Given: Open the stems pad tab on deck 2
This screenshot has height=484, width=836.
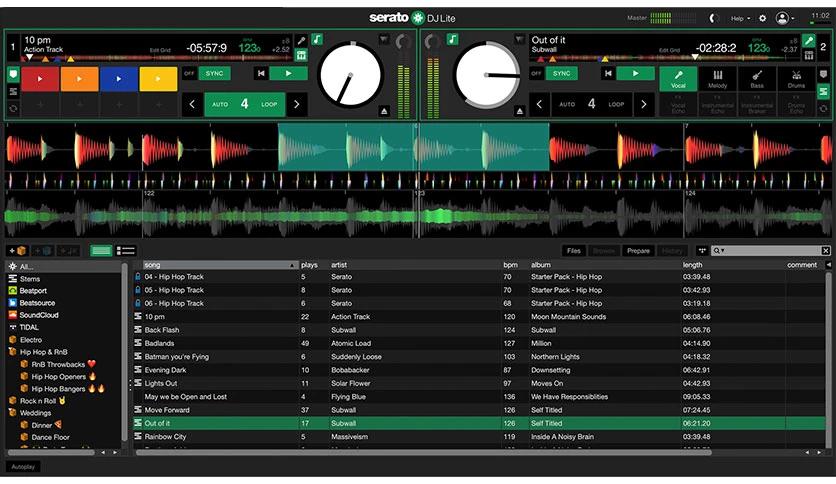Looking at the screenshot, I should click(824, 92).
